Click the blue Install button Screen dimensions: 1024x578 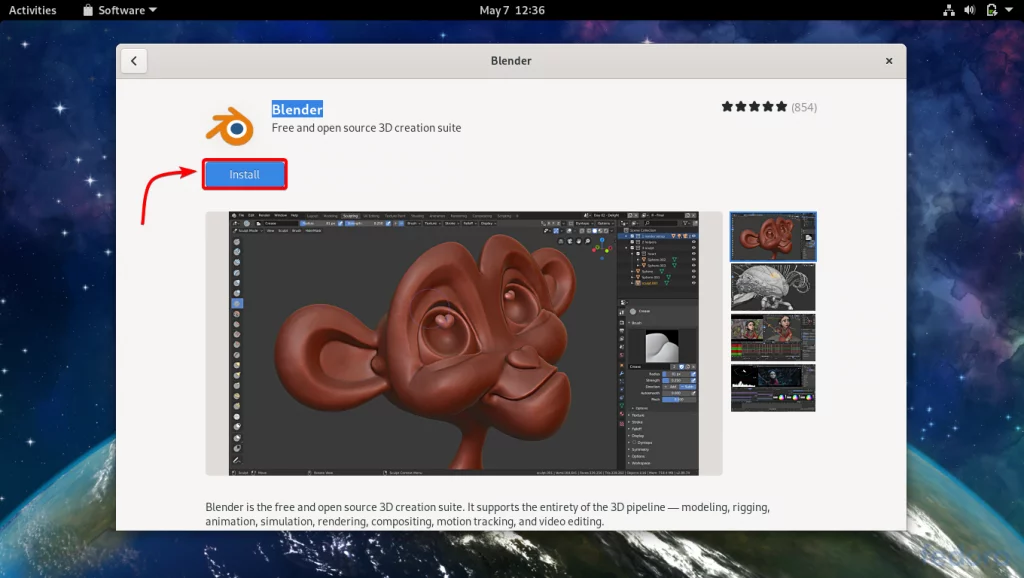click(244, 174)
